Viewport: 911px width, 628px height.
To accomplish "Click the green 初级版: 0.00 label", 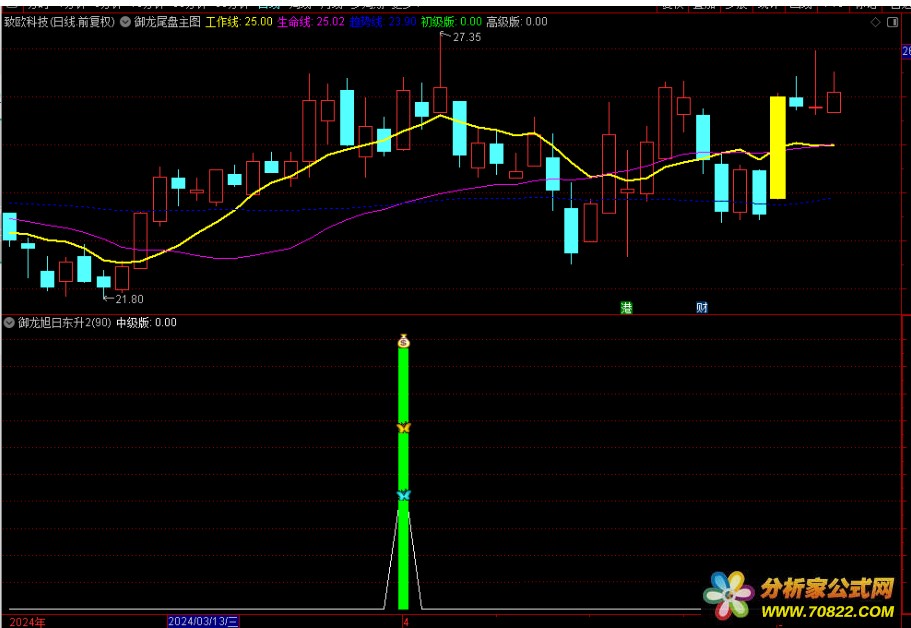I will click(451, 22).
